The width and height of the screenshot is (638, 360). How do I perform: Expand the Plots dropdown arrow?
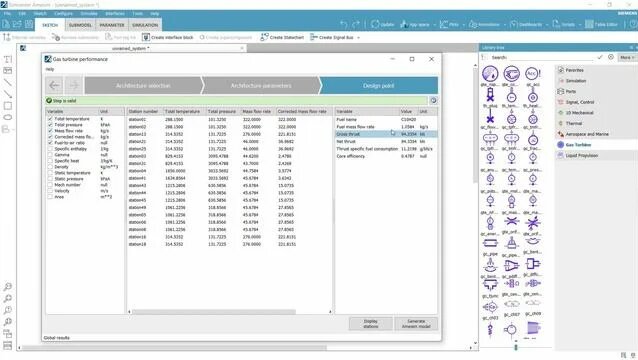pos(463,25)
